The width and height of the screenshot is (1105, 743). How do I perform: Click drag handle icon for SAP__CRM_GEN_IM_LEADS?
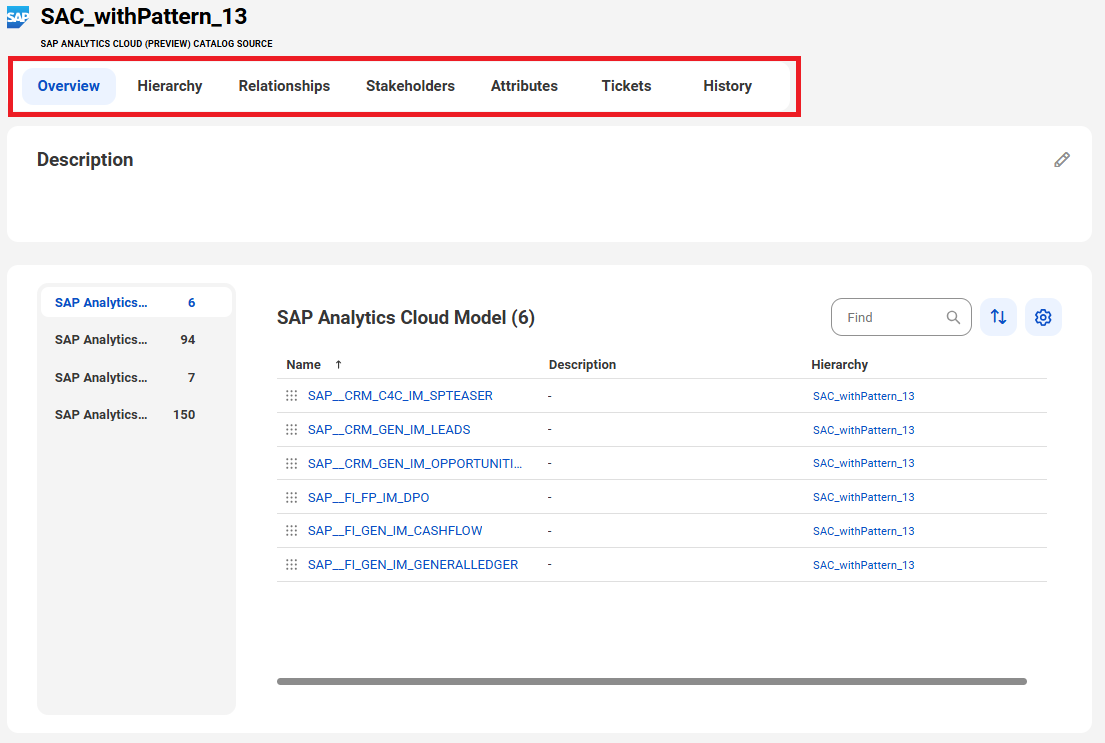coord(291,429)
